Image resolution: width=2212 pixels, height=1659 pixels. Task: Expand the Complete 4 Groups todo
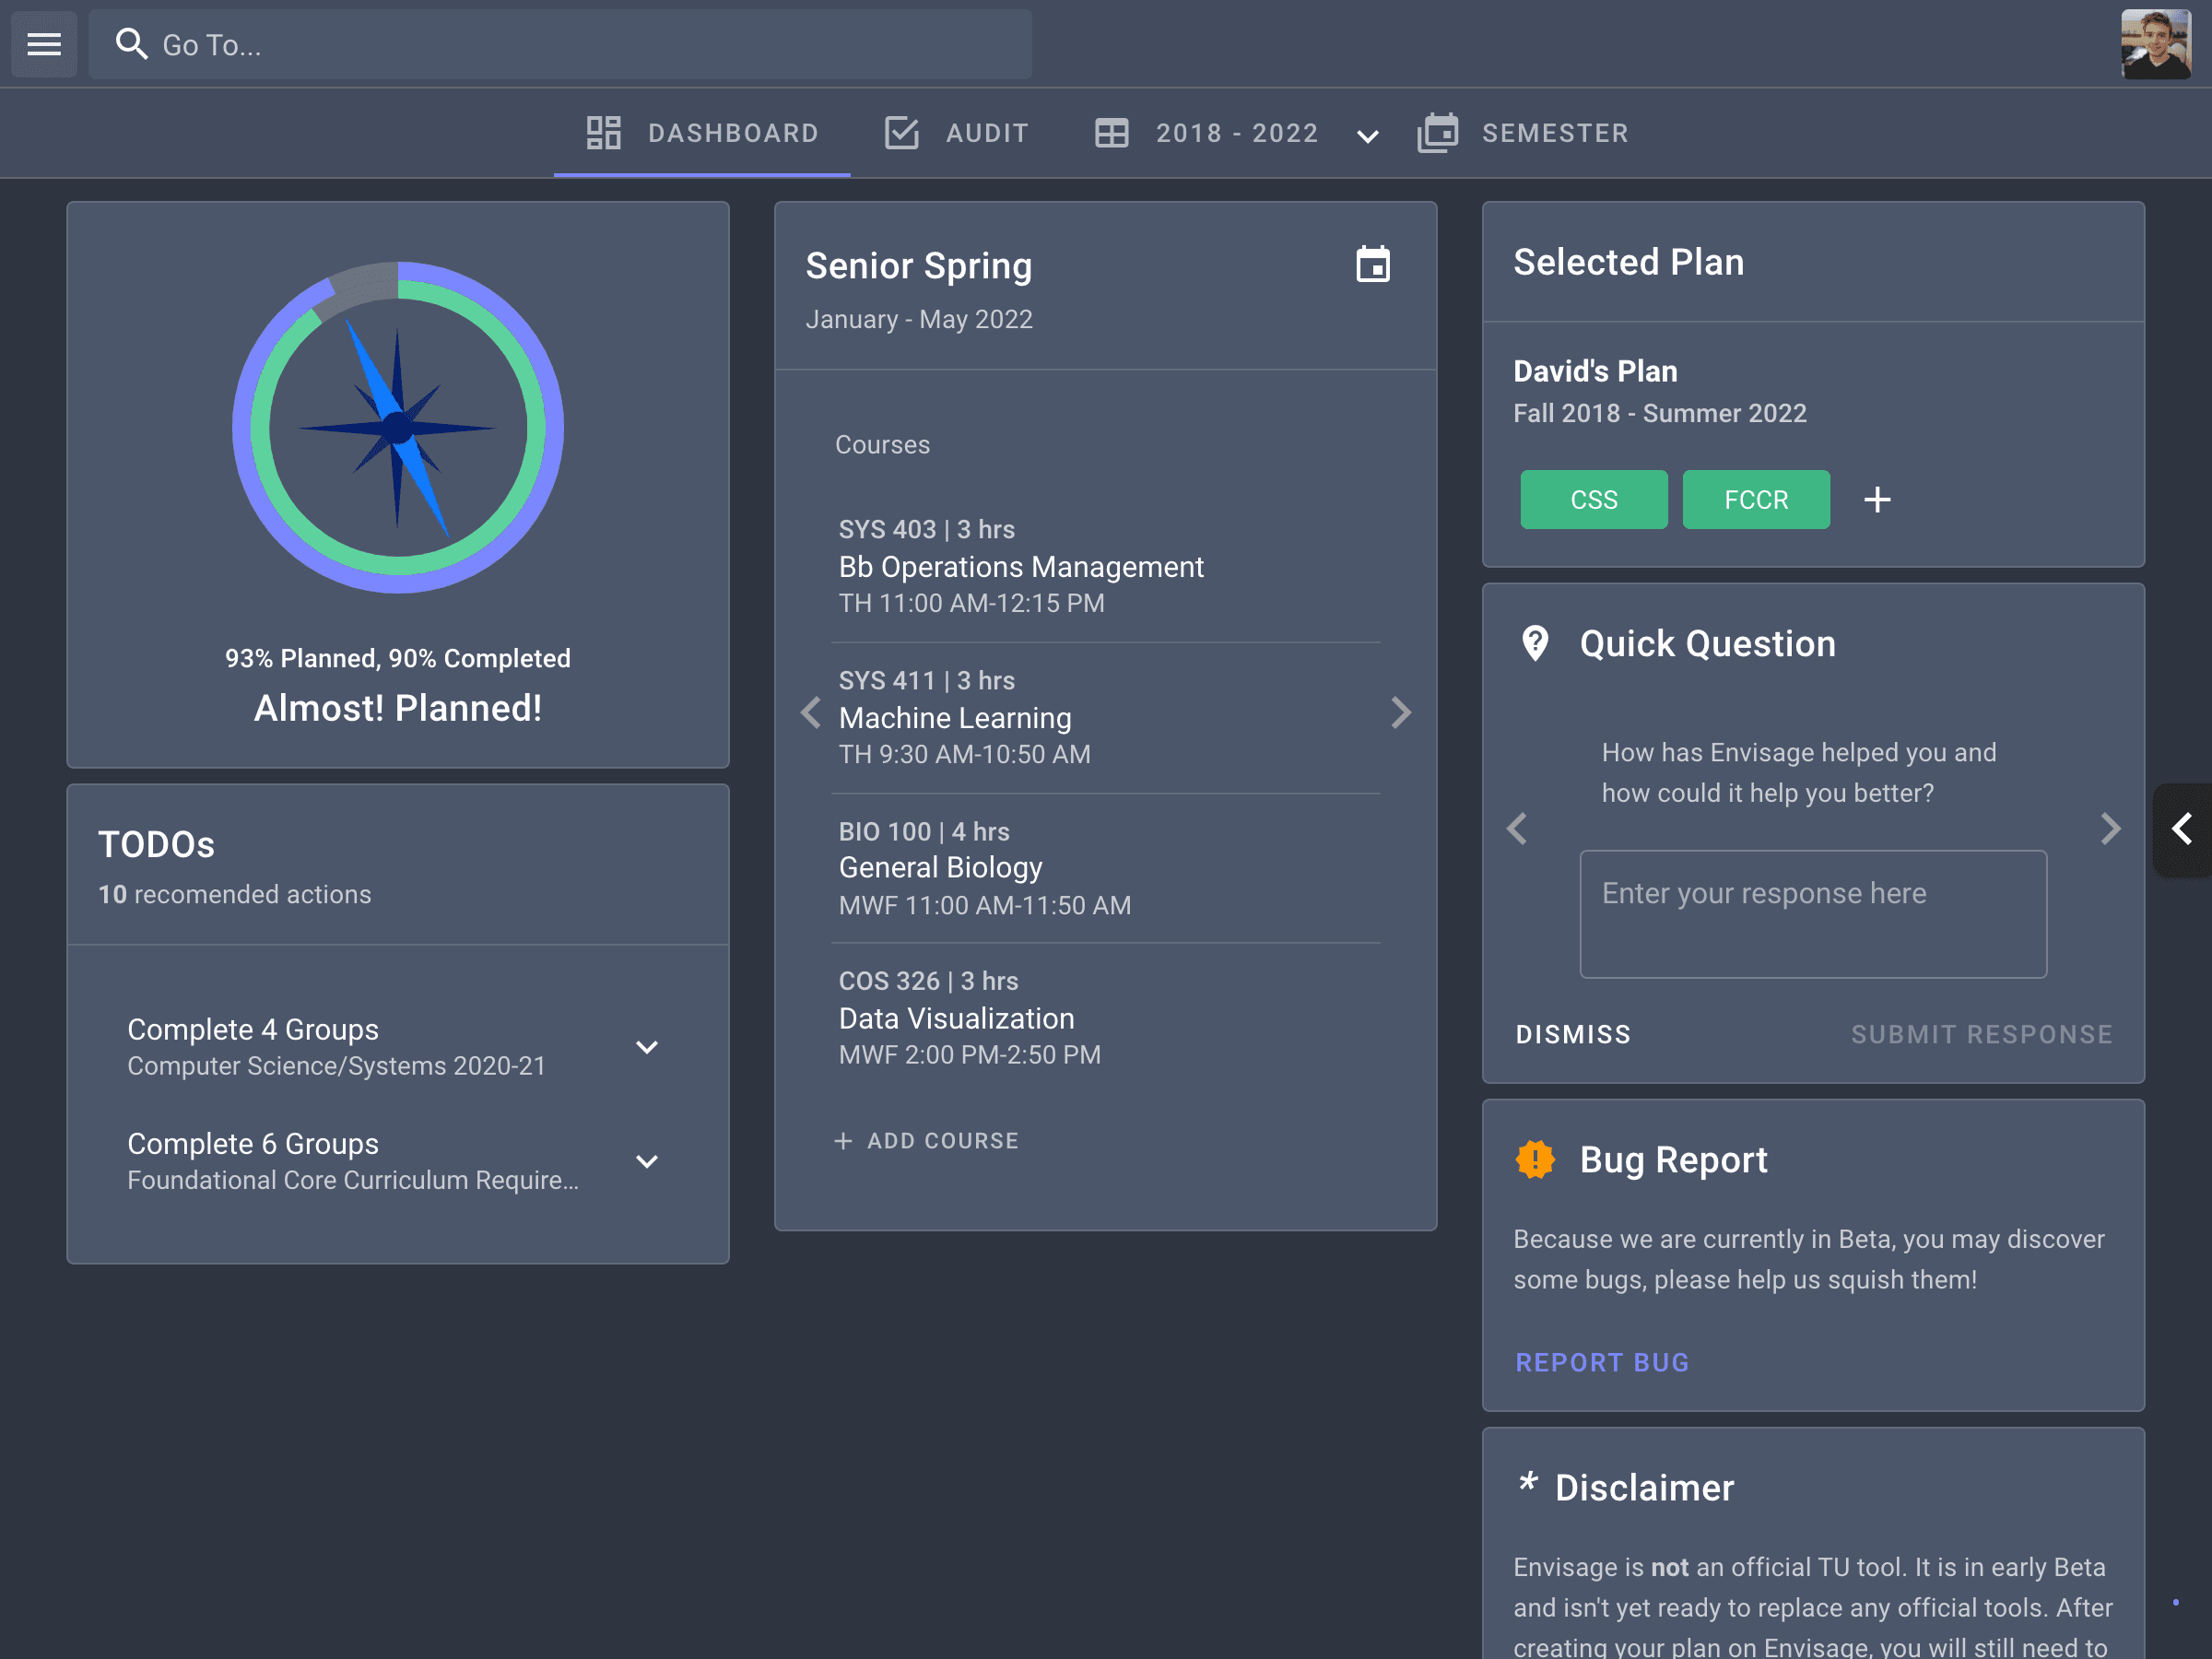(x=647, y=1047)
